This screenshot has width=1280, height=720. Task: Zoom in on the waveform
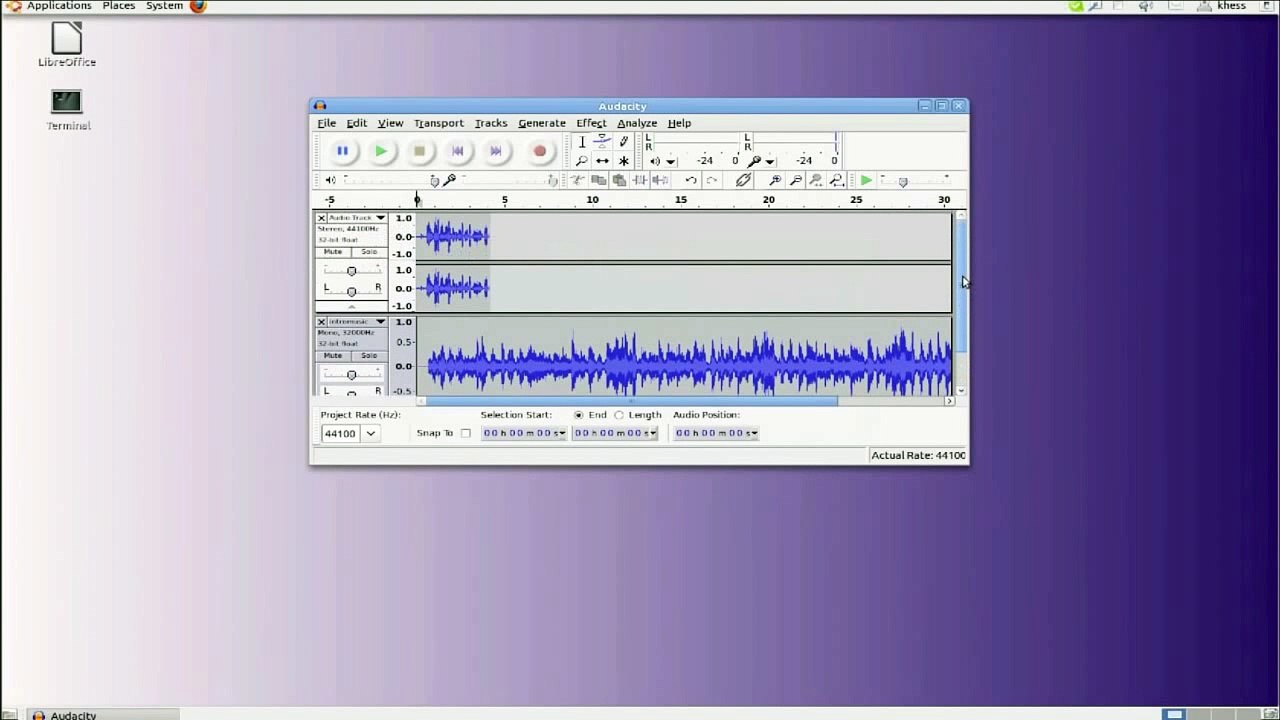(x=775, y=180)
